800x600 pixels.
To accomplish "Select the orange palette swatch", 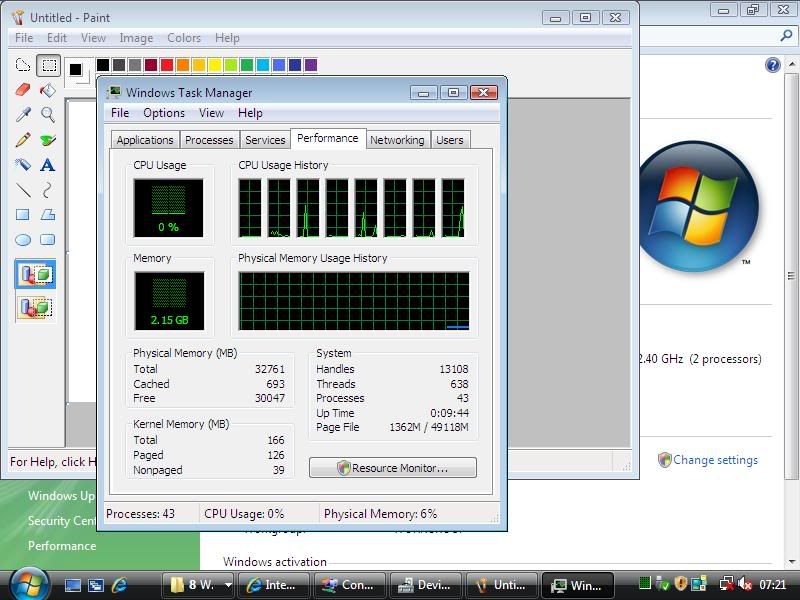I will coord(183,65).
